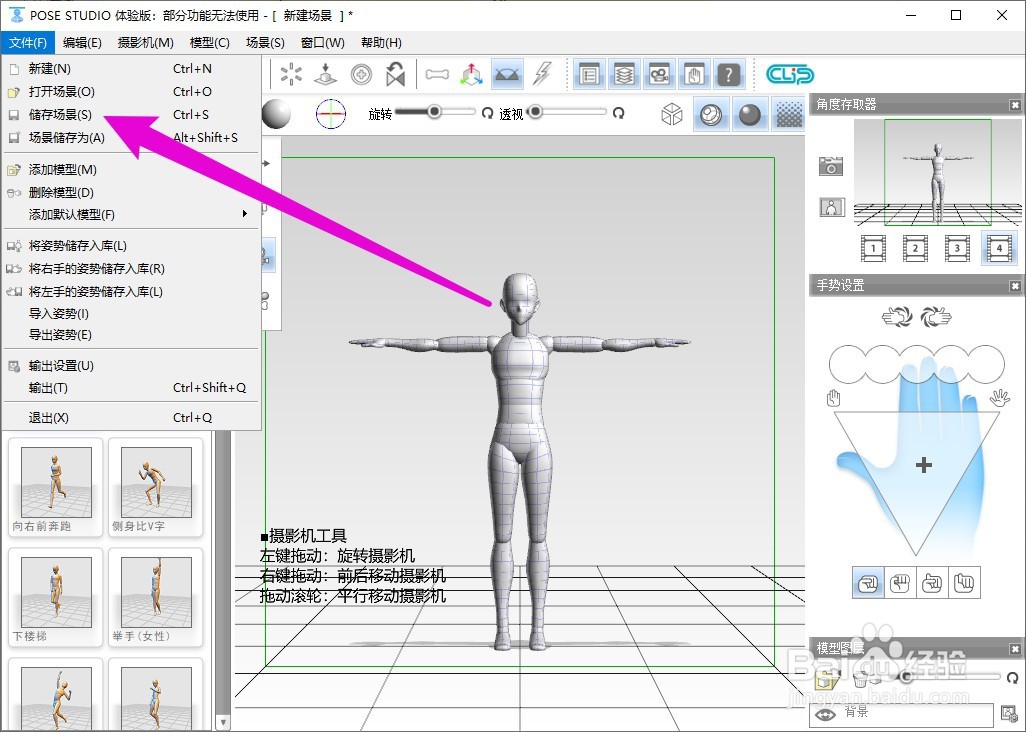The image size is (1026, 732).
Task: Click the person portrait icon in 角度存取器
Action: click(832, 207)
